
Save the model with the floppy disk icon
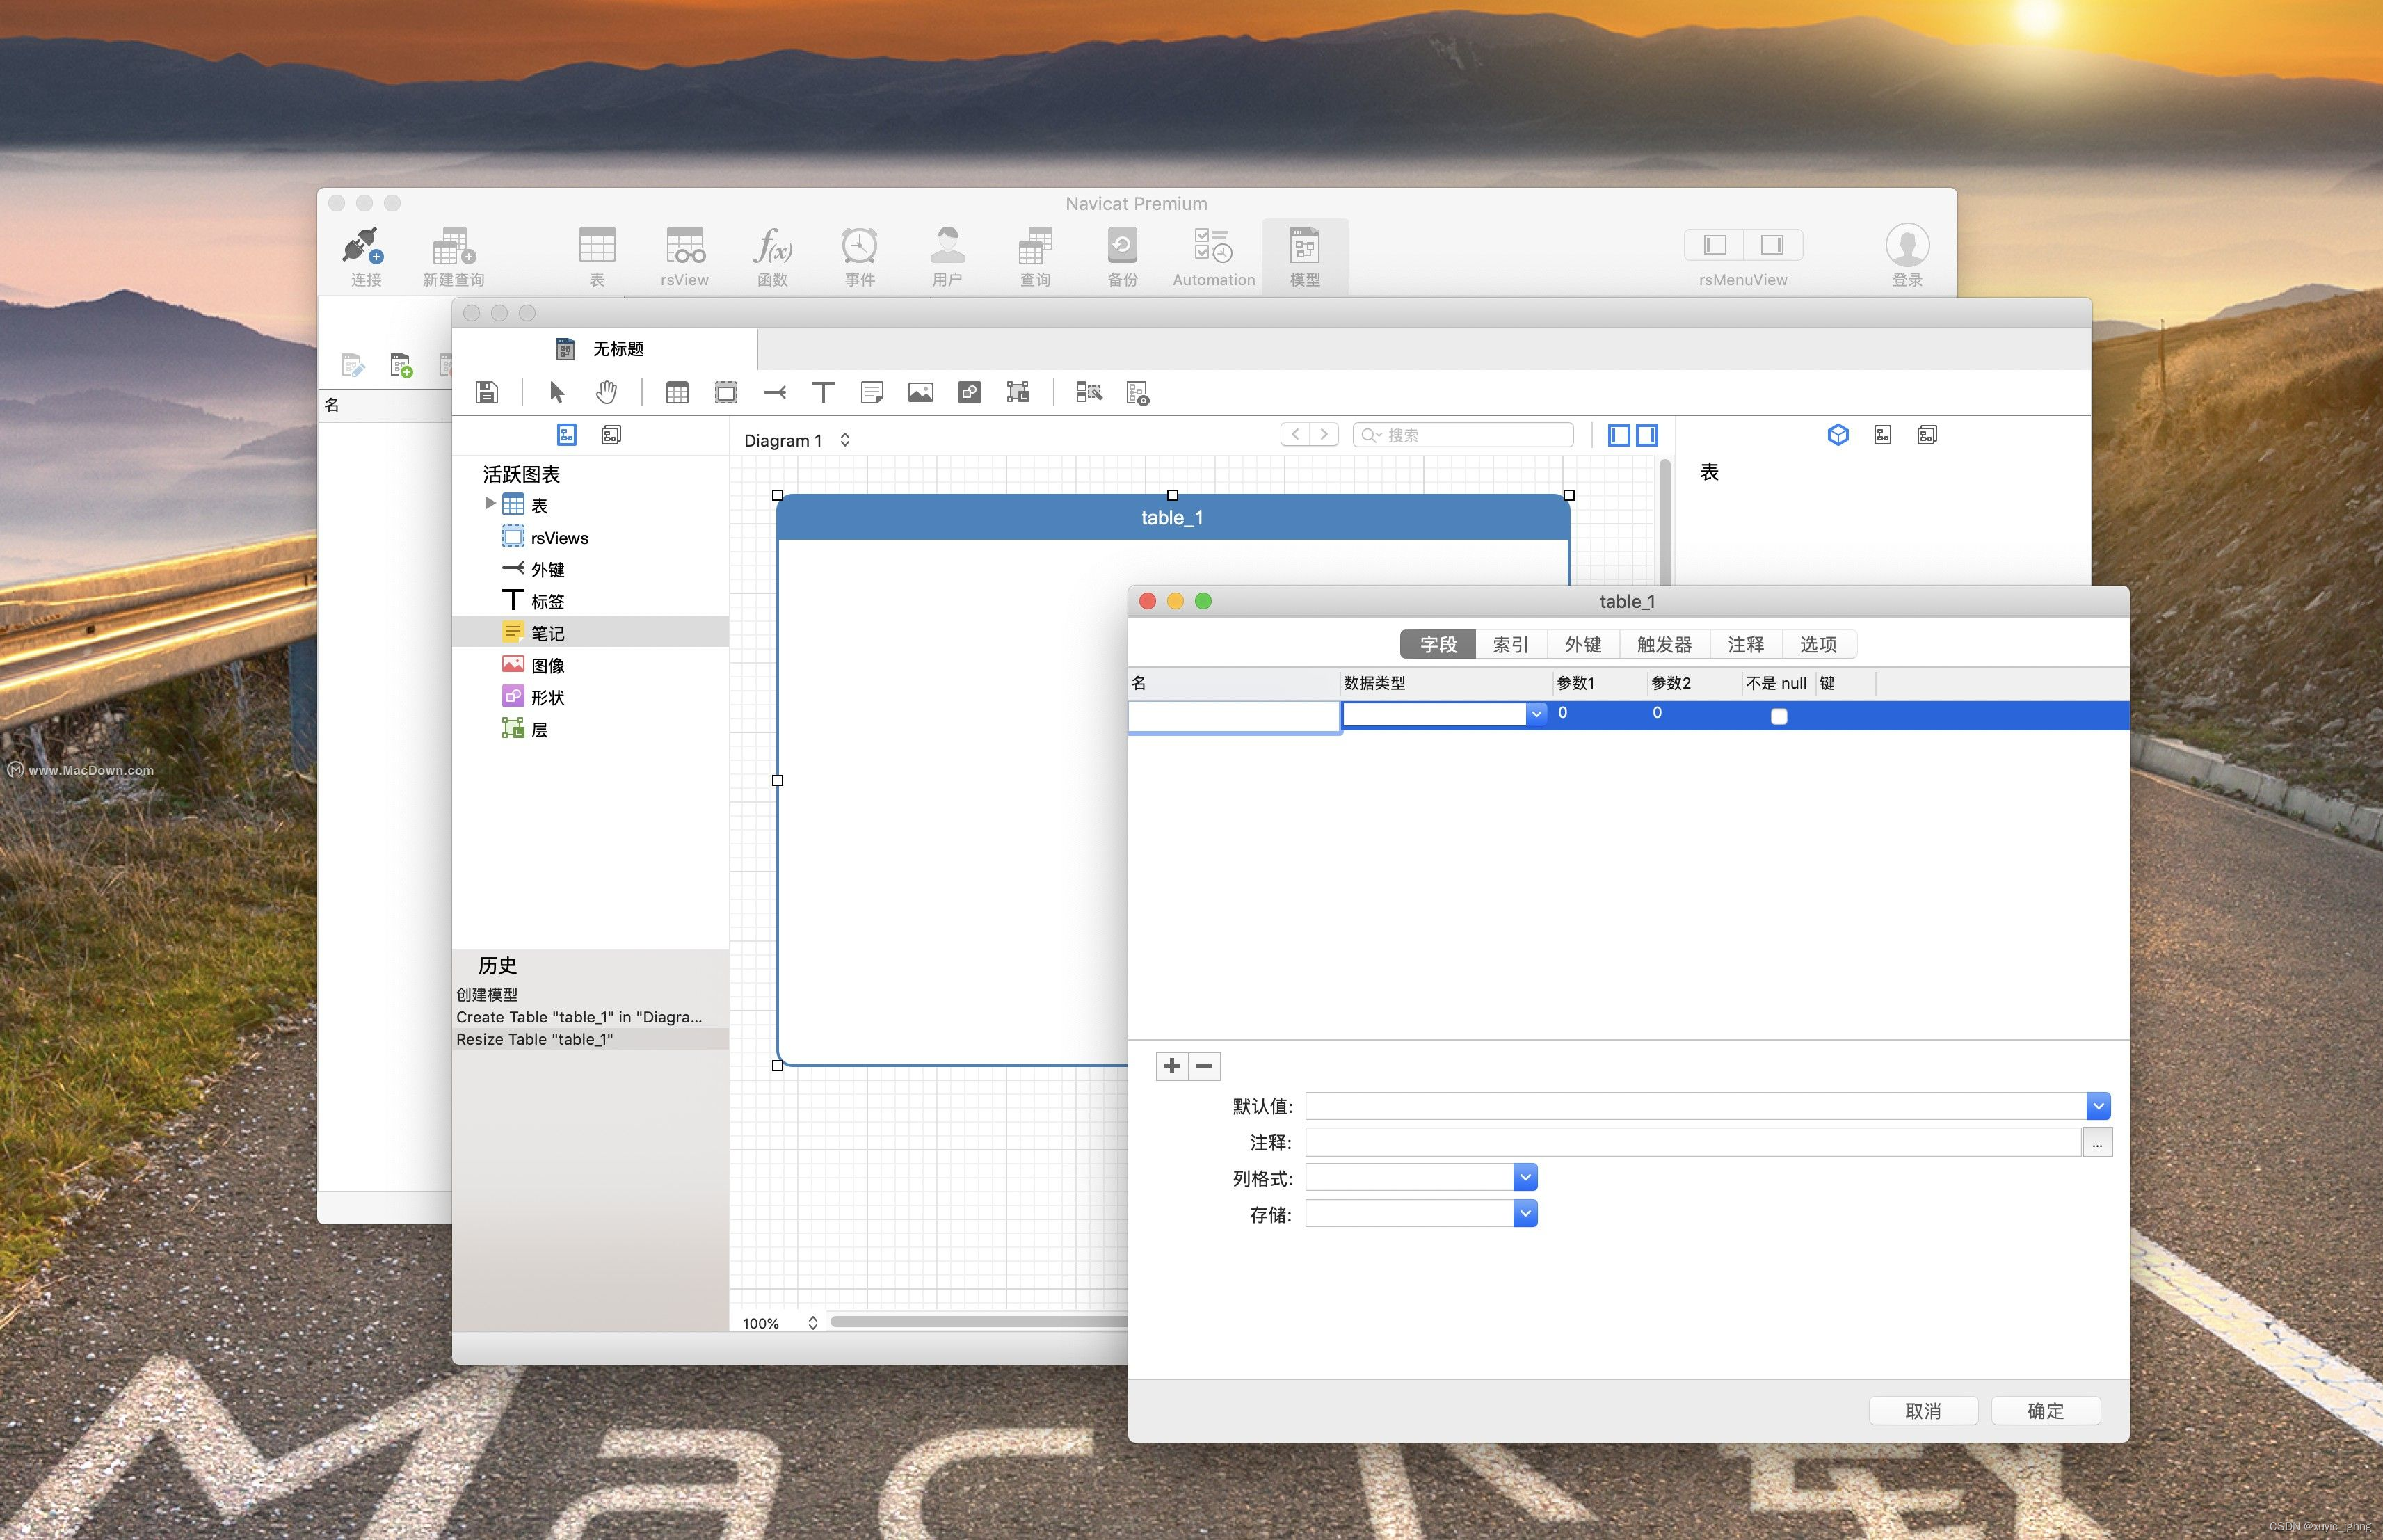tap(486, 392)
